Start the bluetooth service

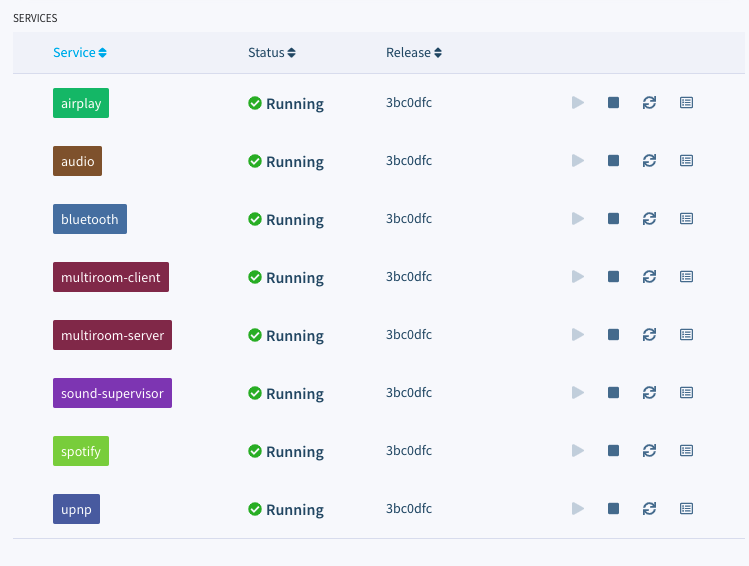(x=578, y=219)
